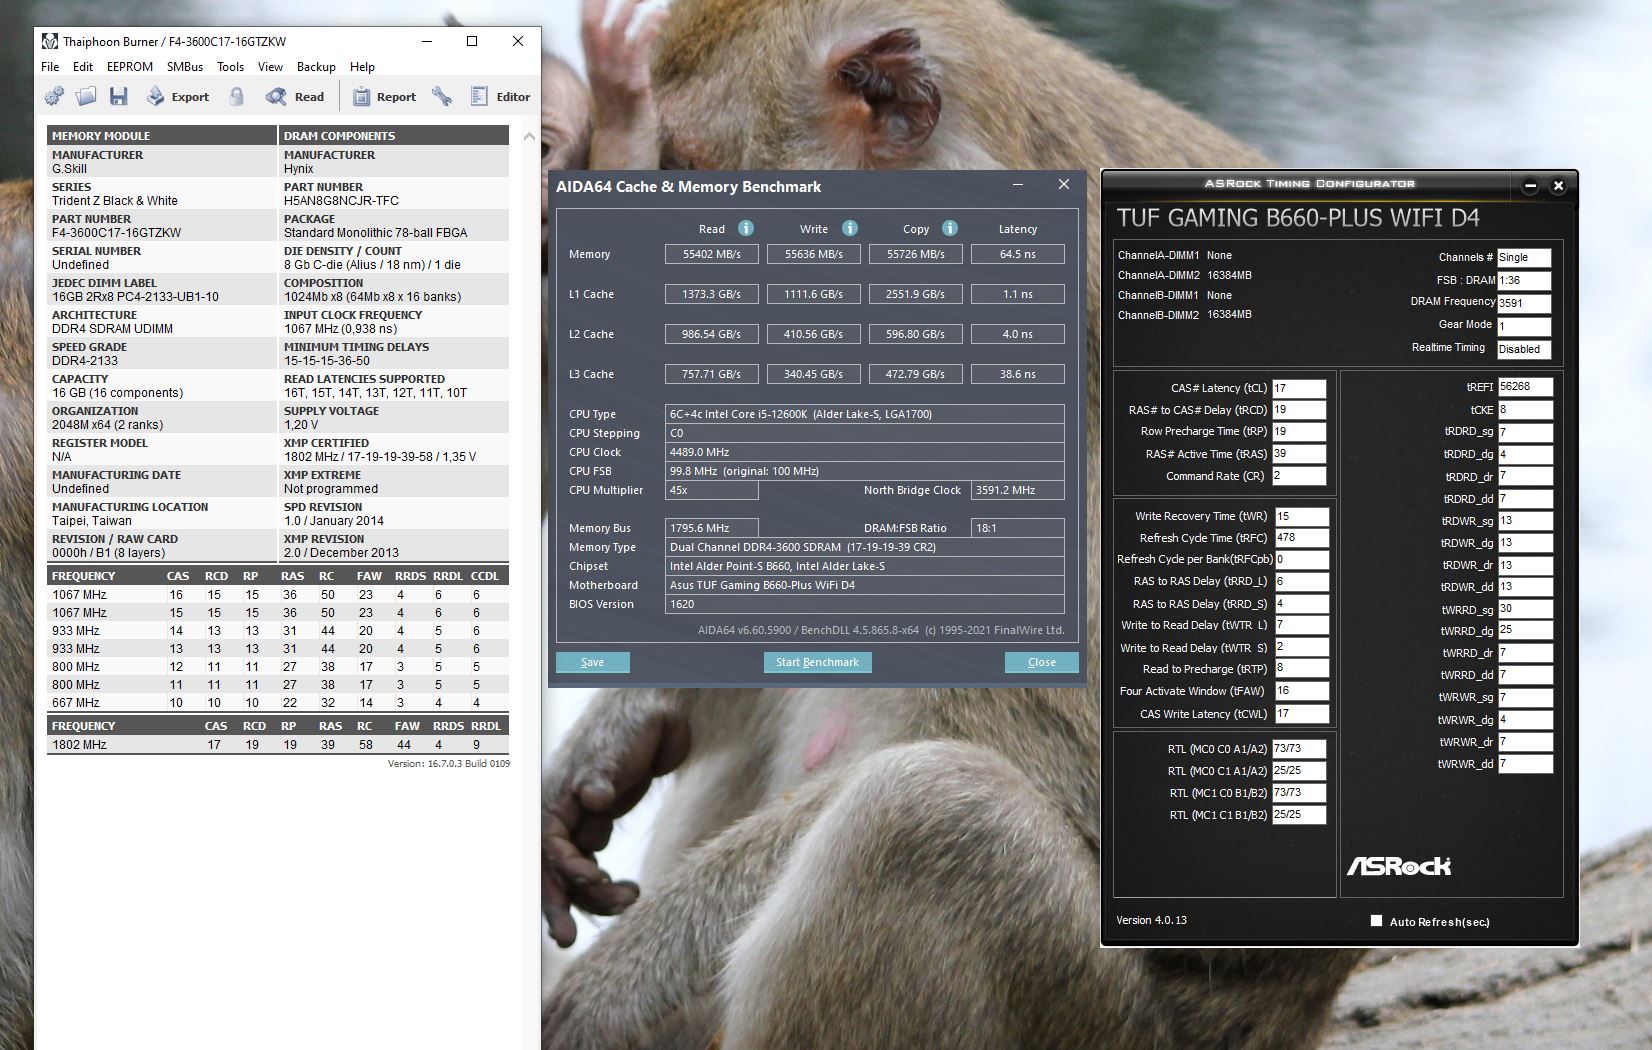Click the North Bridge Clock value 3591.2 MHz

(1018, 490)
